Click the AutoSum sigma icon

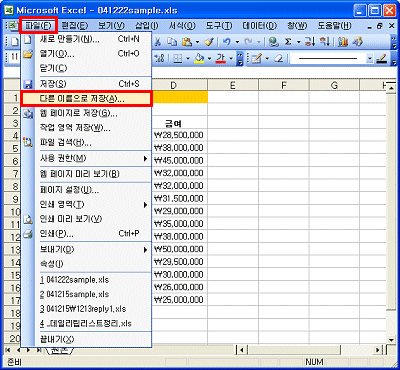tap(288, 42)
